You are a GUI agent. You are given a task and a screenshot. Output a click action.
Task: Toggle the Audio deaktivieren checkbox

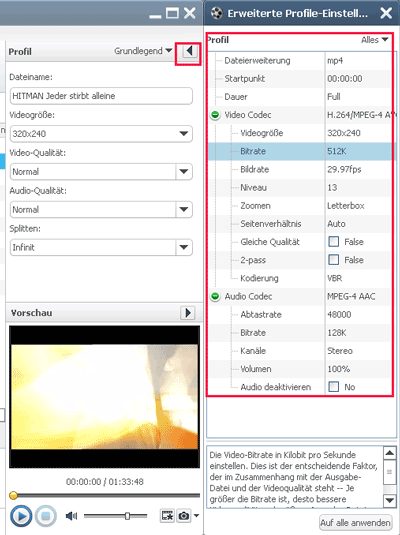[333, 387]
